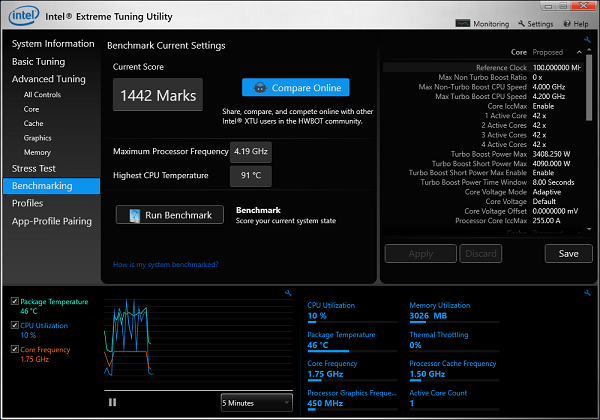Select the Benchmarking section
This screenshot has width=600, height=420.
(x=51, y=186)
